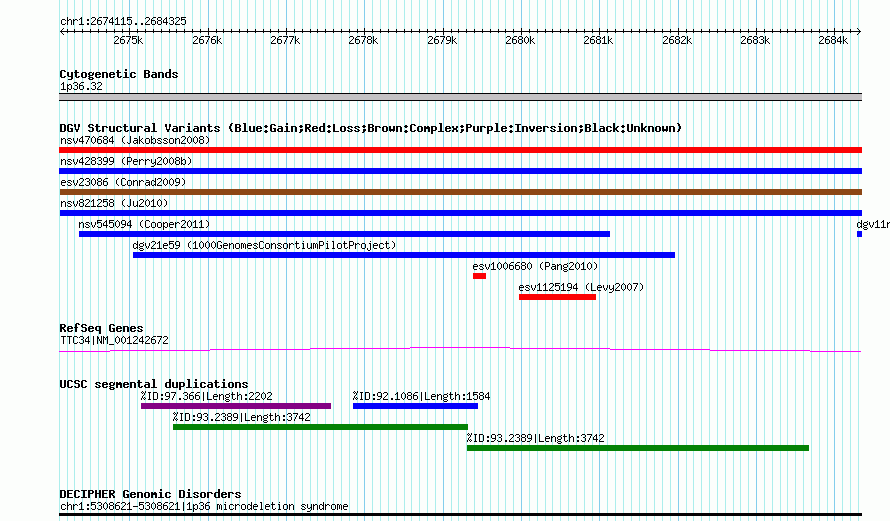Image resolution: width=890 pixels, height=521 pixels.
Task: Click the UCSC segmental duplications track title
Action: coord(154,384)
